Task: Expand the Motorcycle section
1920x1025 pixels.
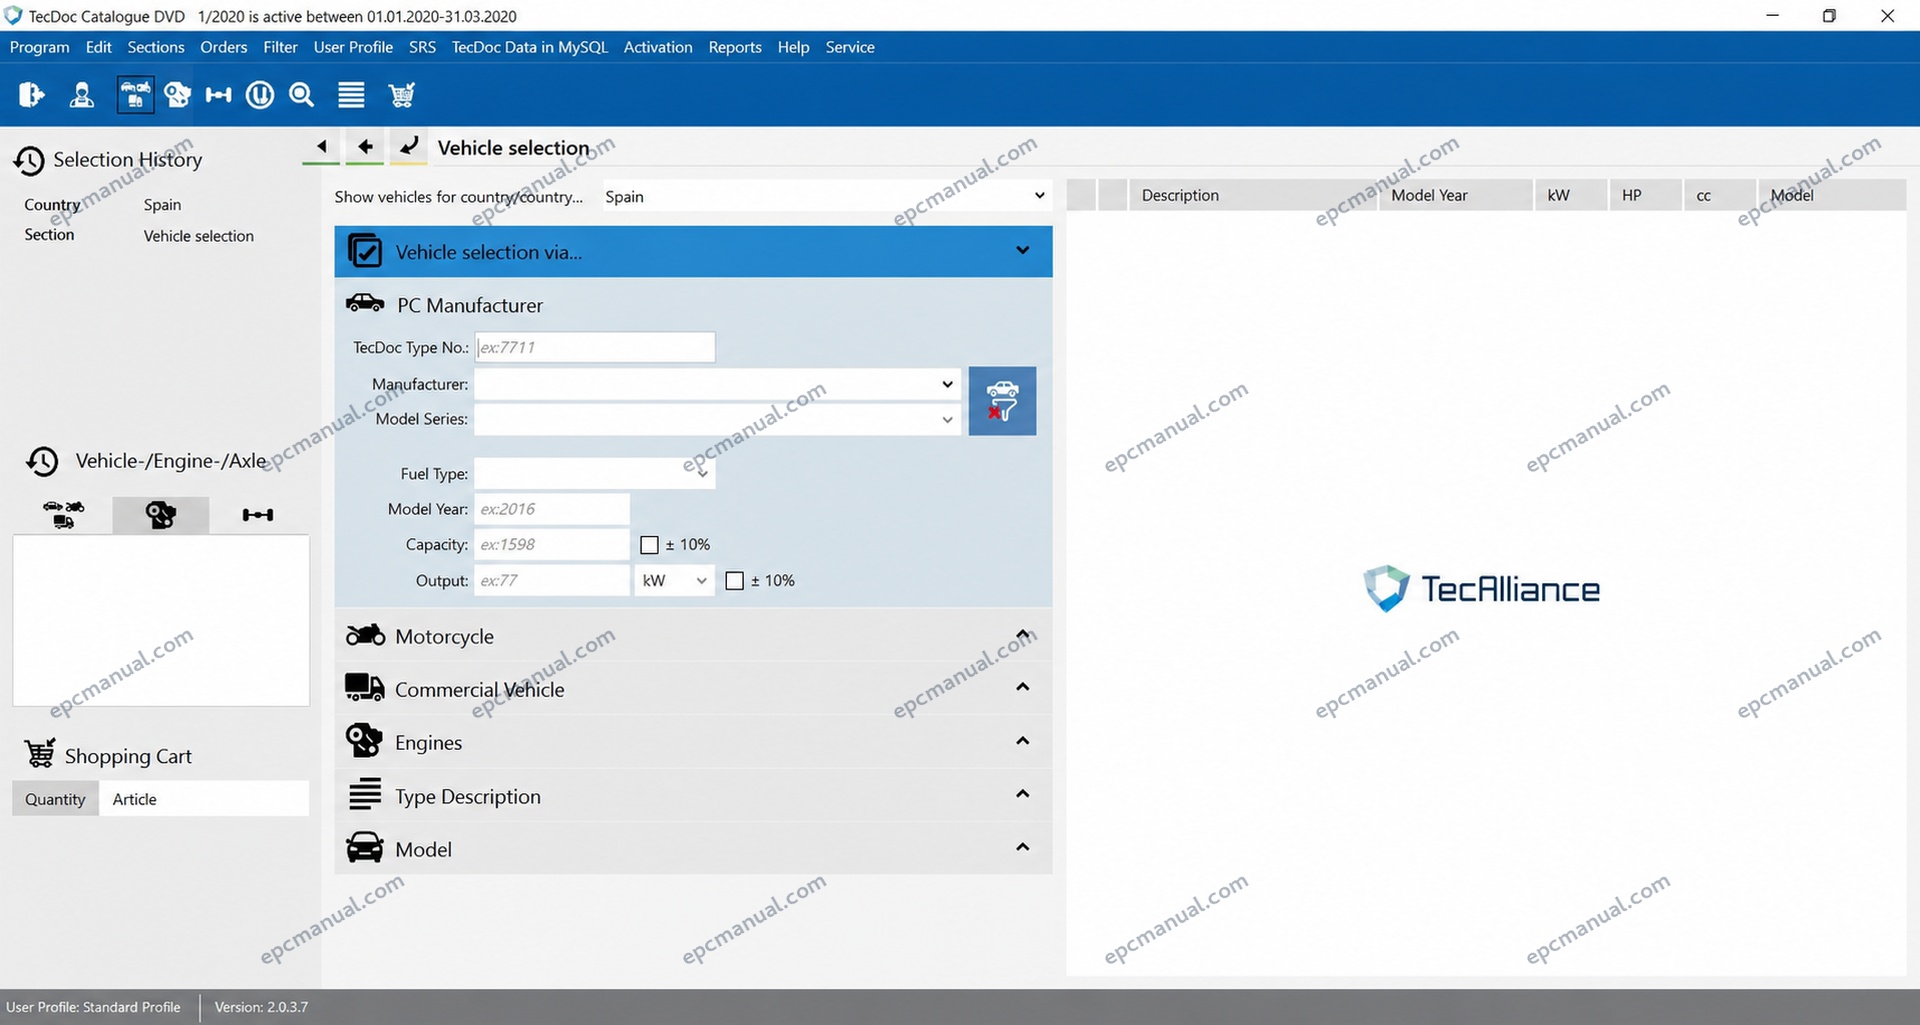Action: 693,636
